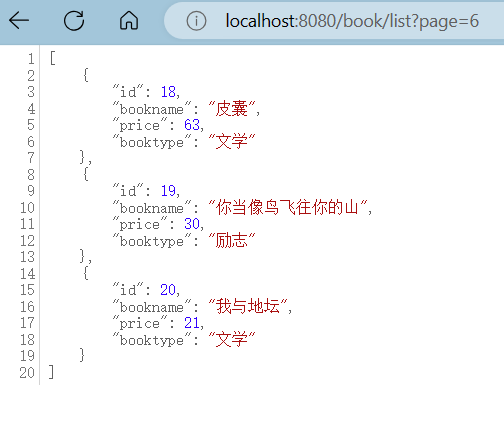Image resolution: width=504 pixels, height=429 pixels.
Task: Click the browser back arrow
Action: tap(19, 21)
